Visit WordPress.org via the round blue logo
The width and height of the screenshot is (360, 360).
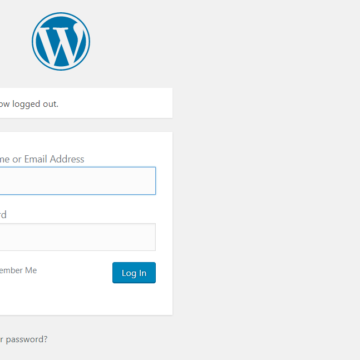[x=61, y=41]
